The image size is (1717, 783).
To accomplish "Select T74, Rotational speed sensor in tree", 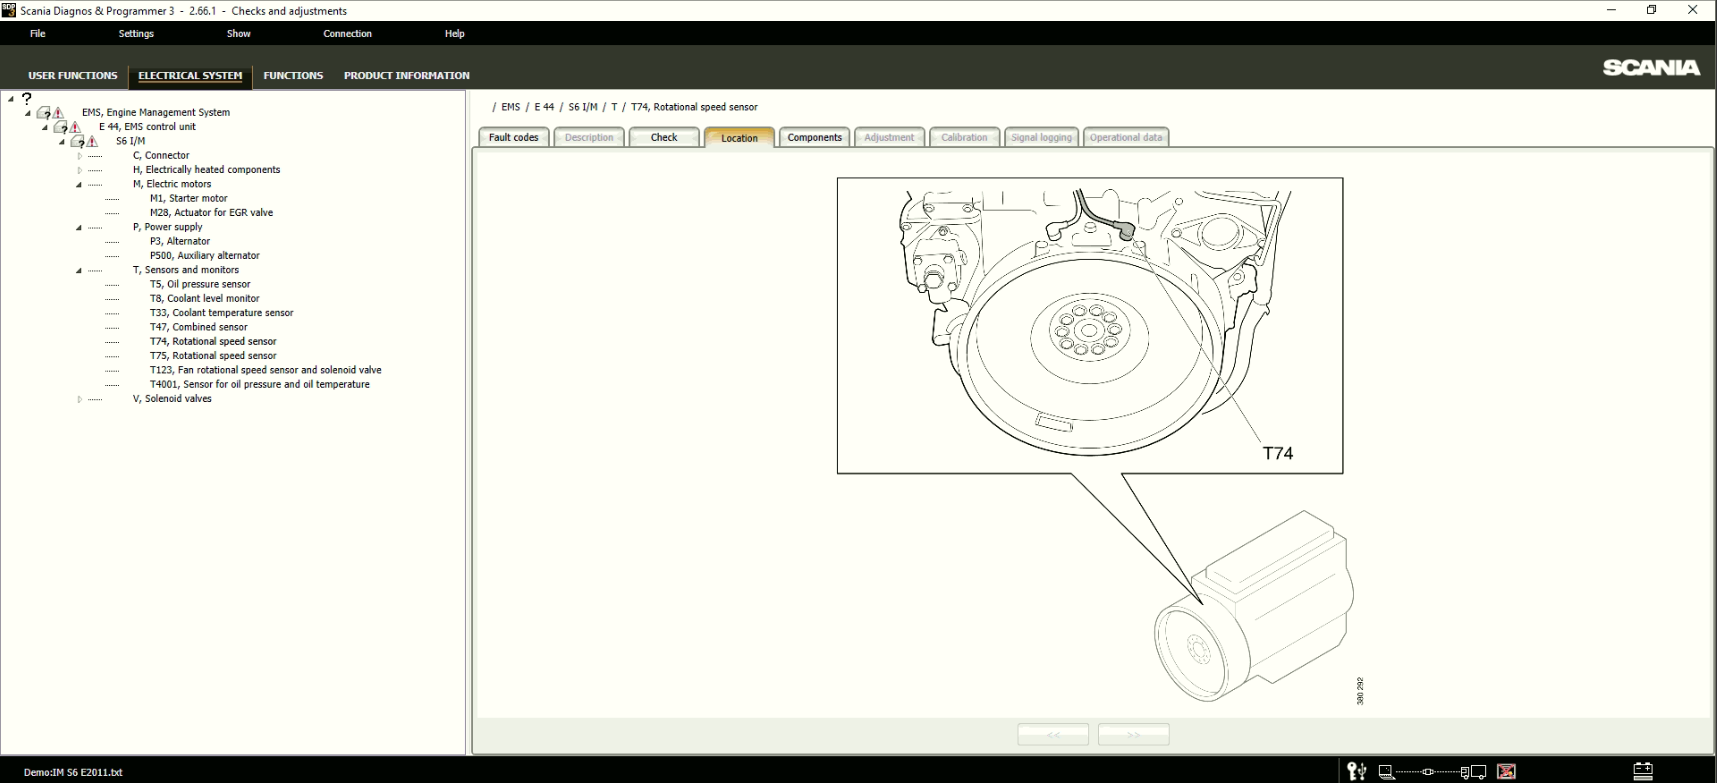I will click(x=213, y=341).
